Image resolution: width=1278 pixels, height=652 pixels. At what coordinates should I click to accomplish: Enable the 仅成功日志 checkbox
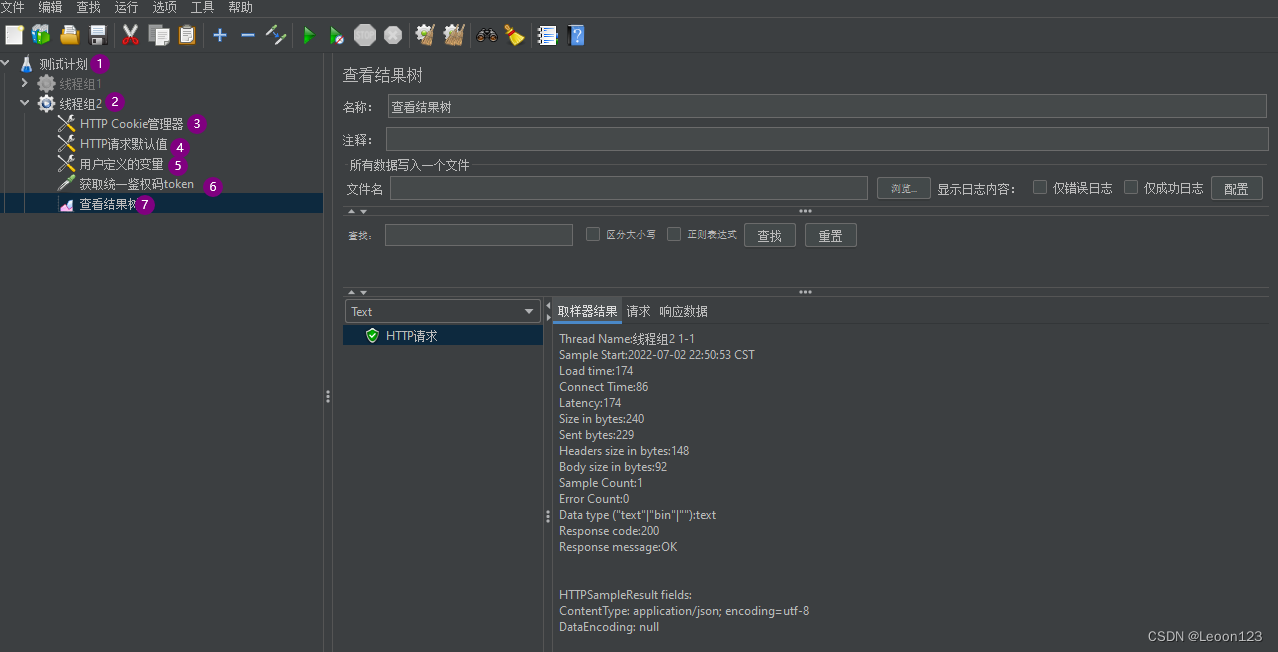1131,187
